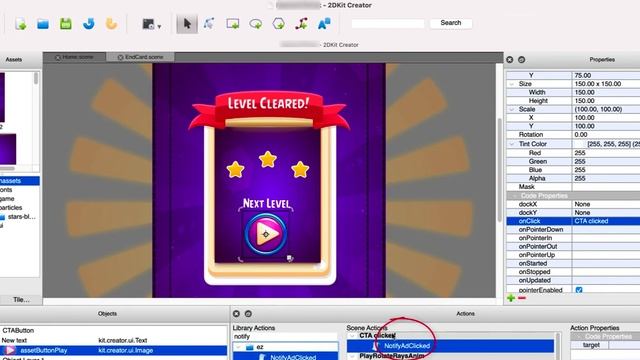This screenshot has height=360, width=640.
Task: Detach the Properties panel with the round icon
Action: (522, 60)
